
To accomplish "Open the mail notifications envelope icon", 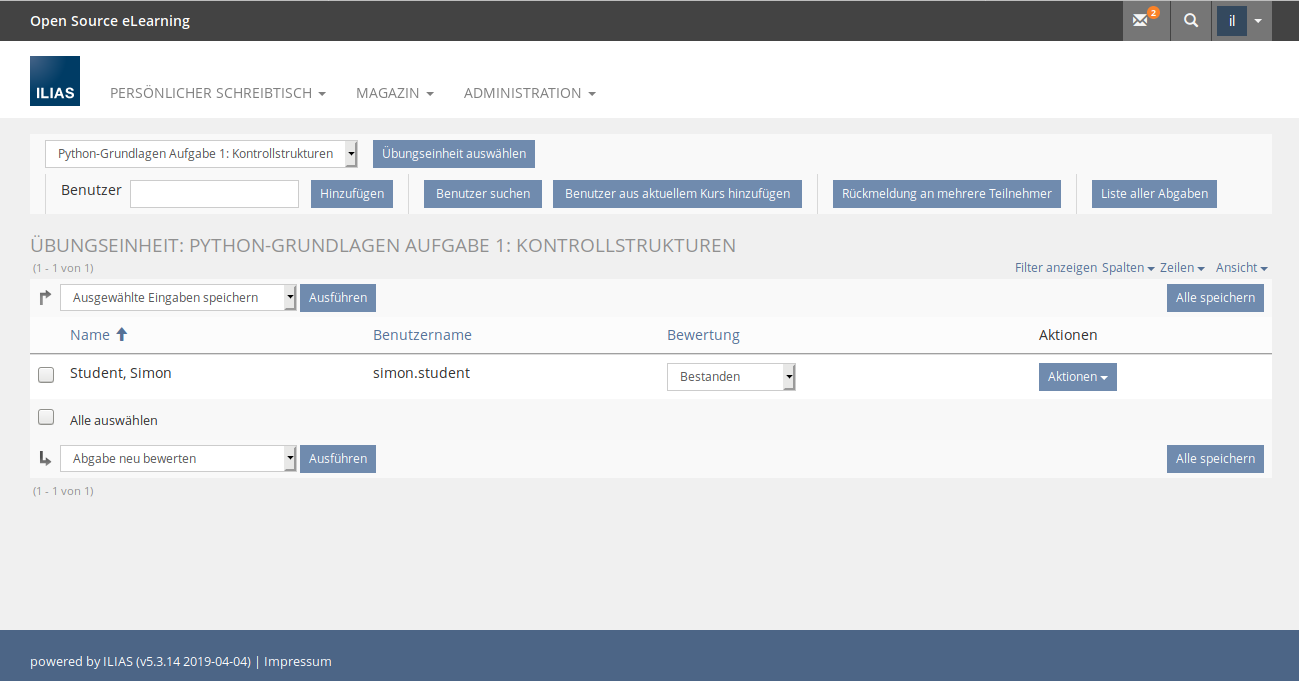I will [x=1144, y=20].
